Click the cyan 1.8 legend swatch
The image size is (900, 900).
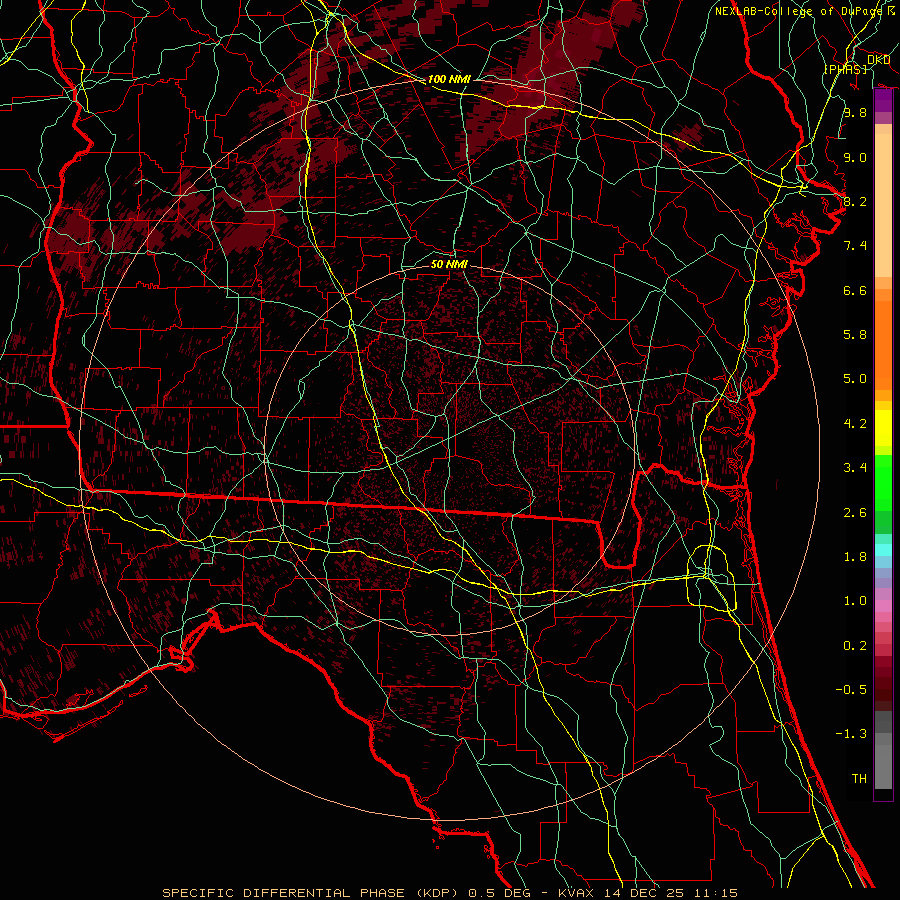point(883,550)
